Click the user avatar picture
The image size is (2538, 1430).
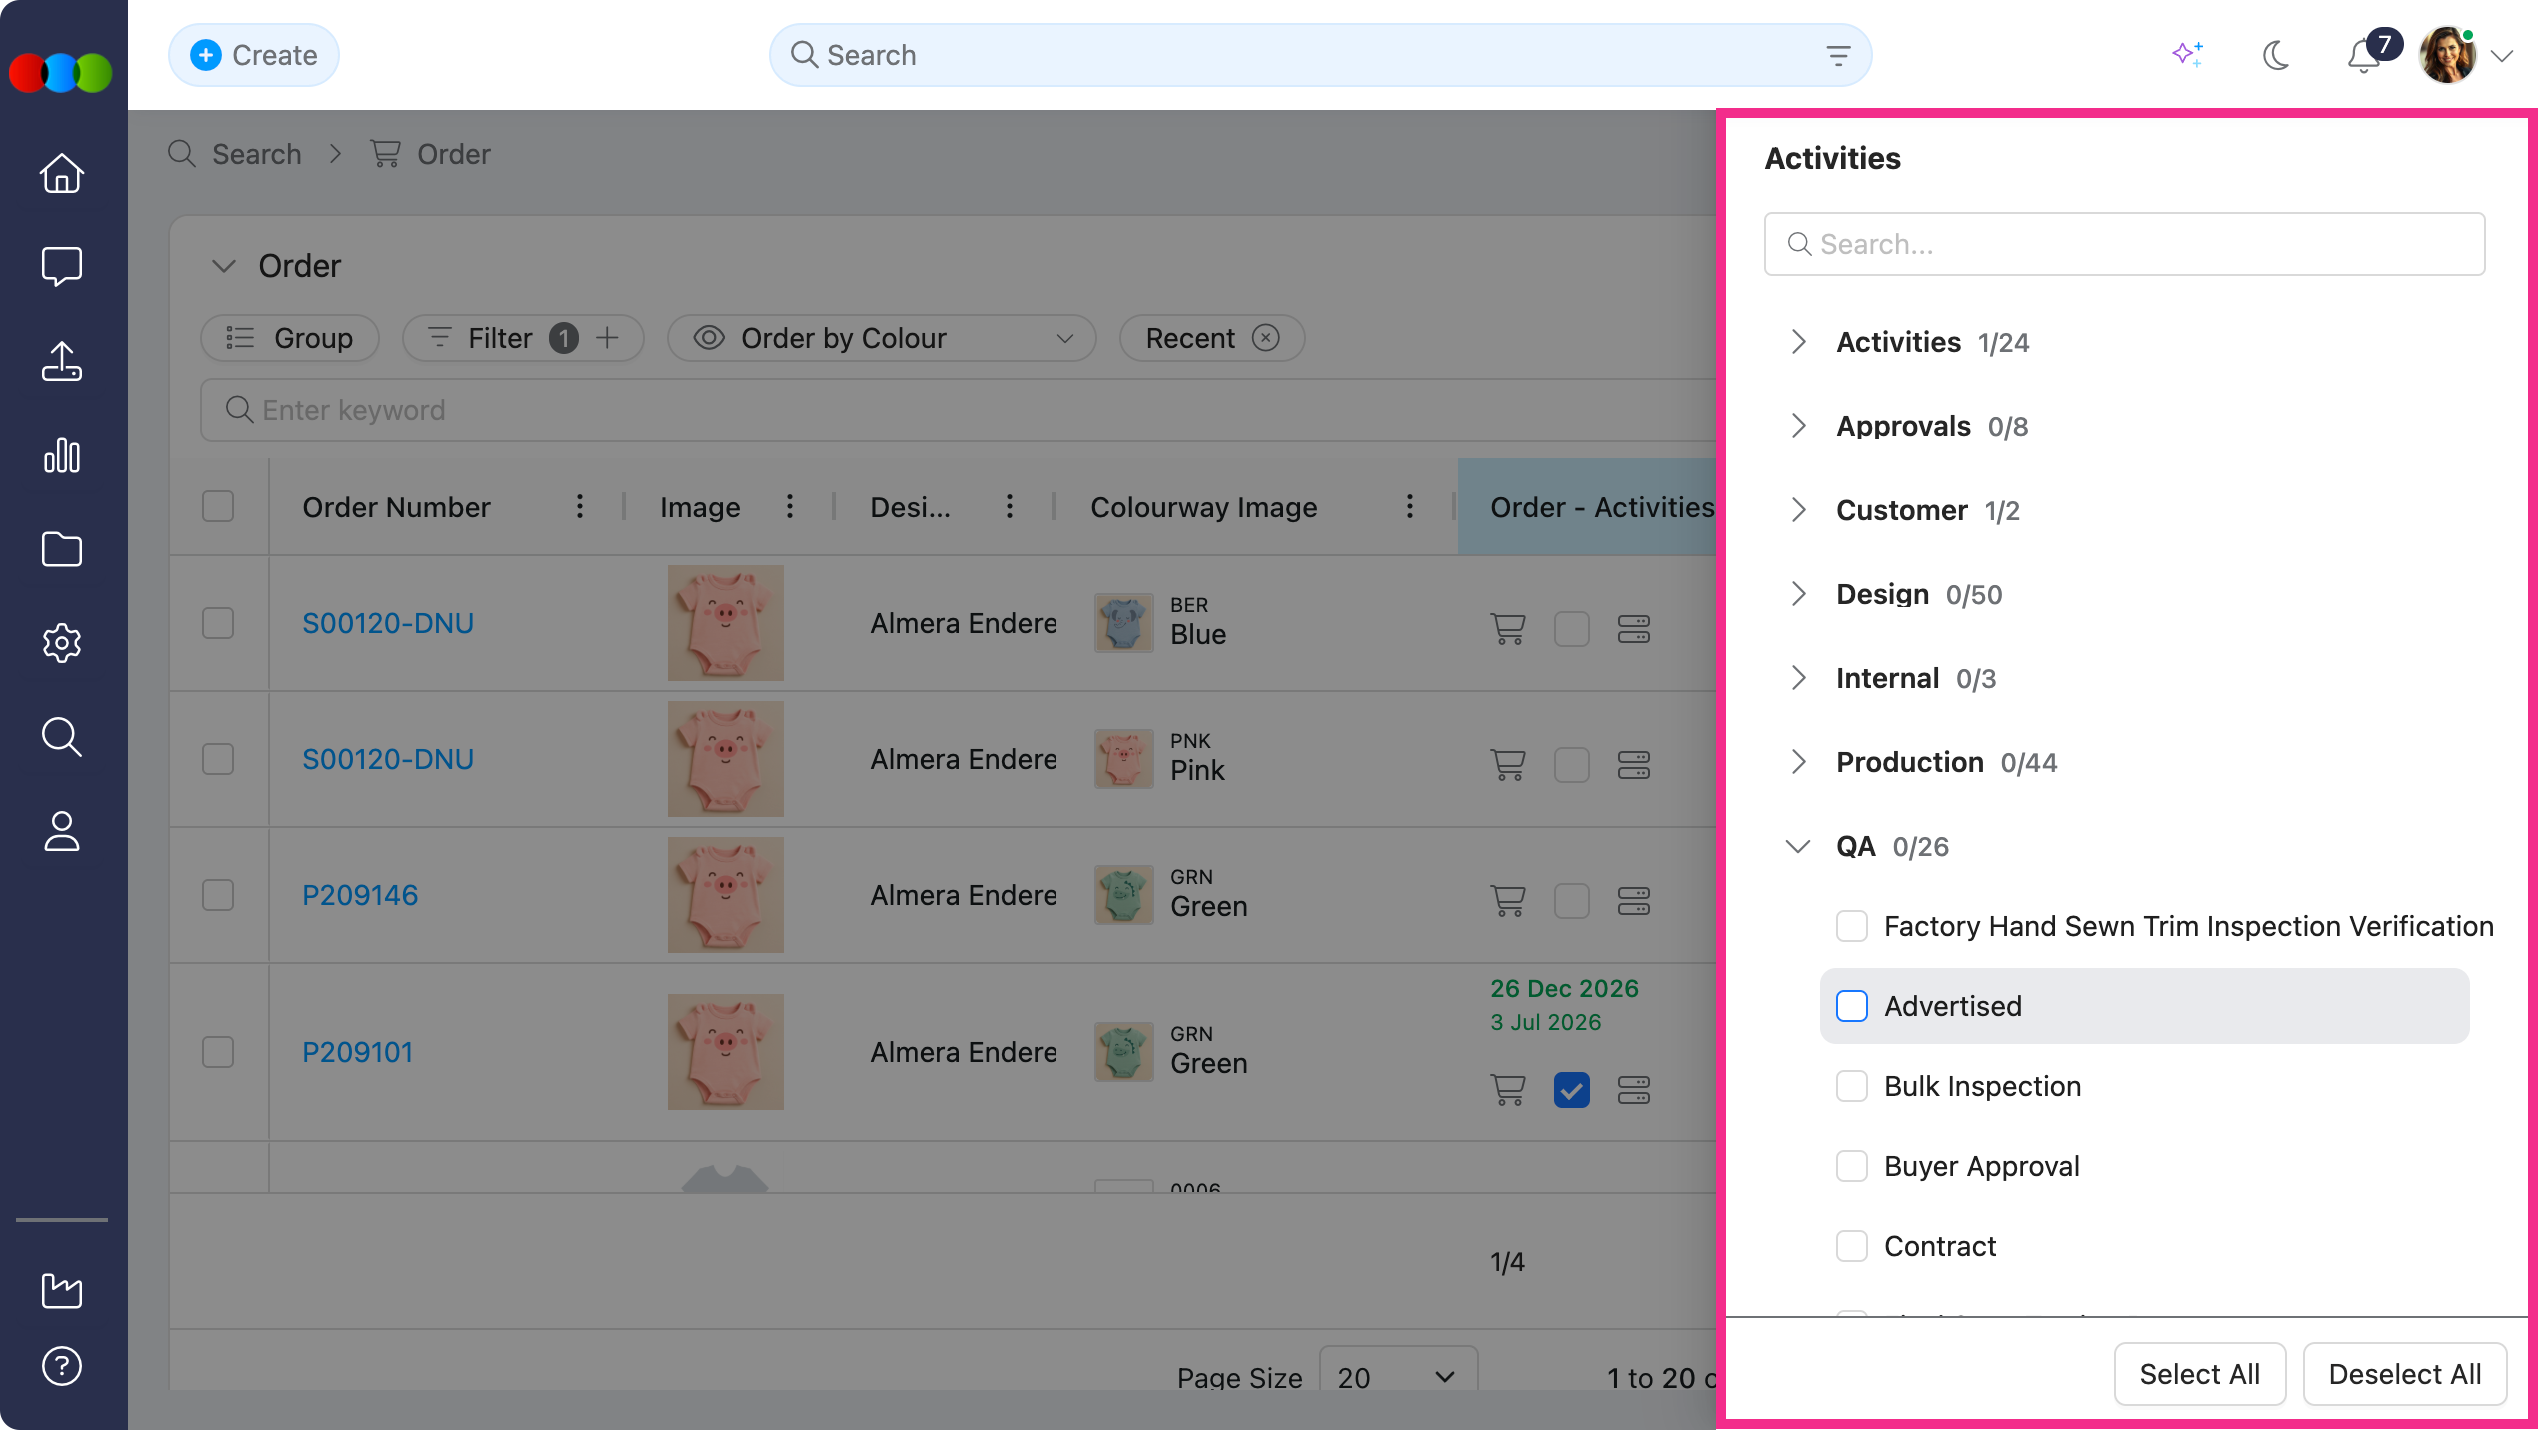pos(2447,55)
